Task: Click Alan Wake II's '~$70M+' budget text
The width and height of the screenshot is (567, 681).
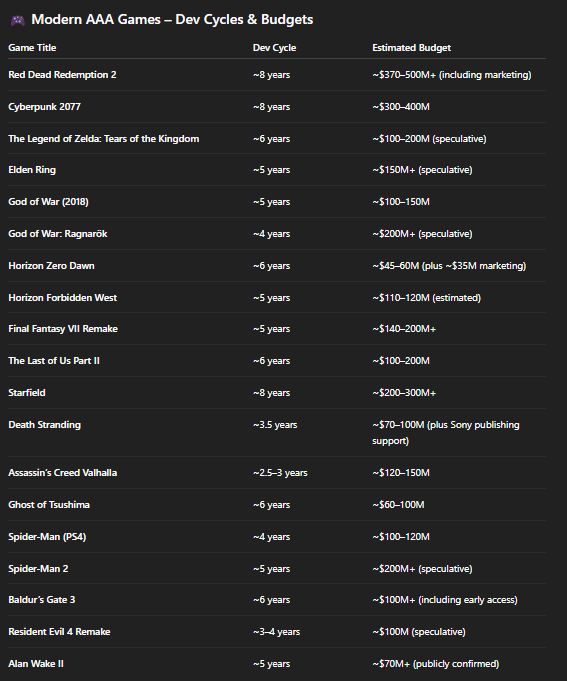Action: [x=391, y=664]
